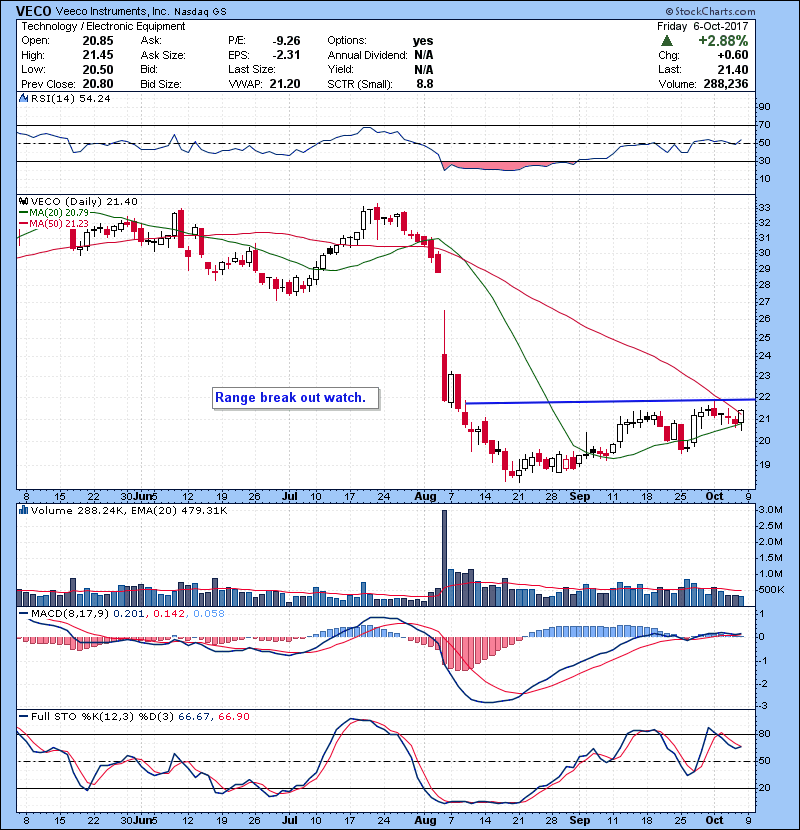800x830 pixels.
Task: Click the StockCharts.com copyright label
Action: pyautogui.click(x=711, y=11)
